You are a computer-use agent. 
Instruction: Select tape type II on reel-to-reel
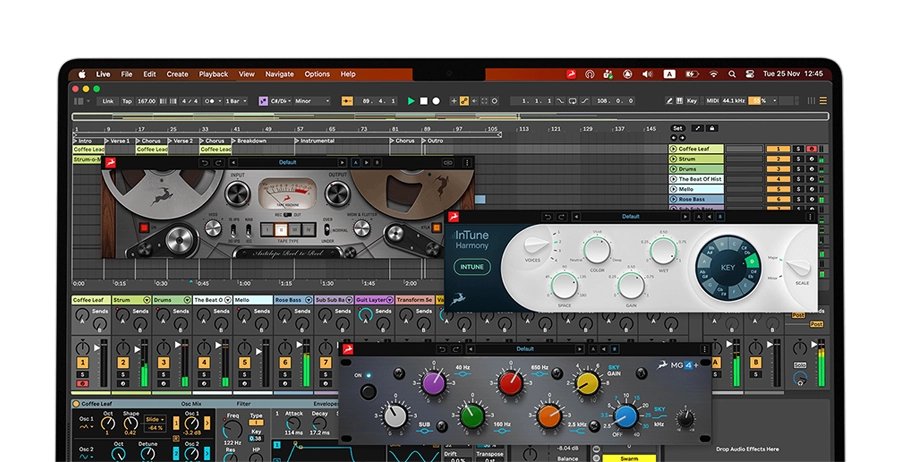coord(281,230)
